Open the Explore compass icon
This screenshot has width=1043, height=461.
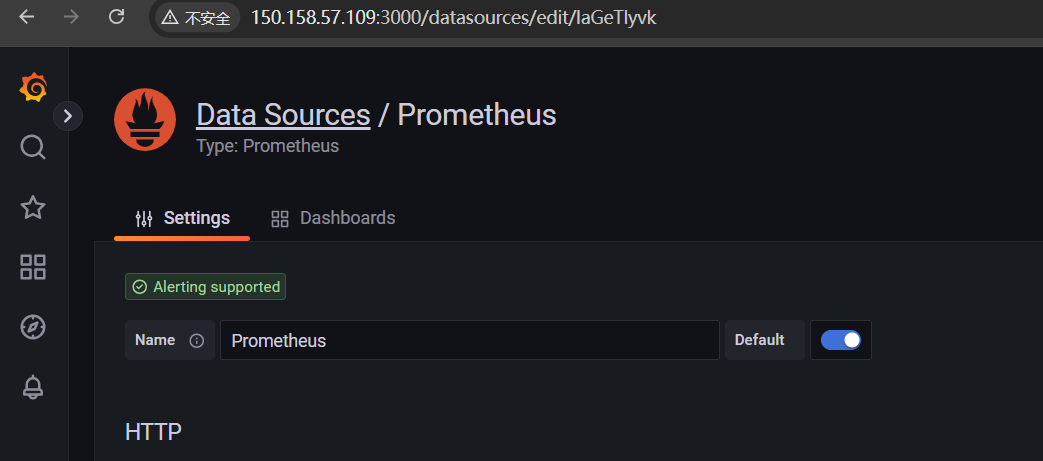pos(33,327)
